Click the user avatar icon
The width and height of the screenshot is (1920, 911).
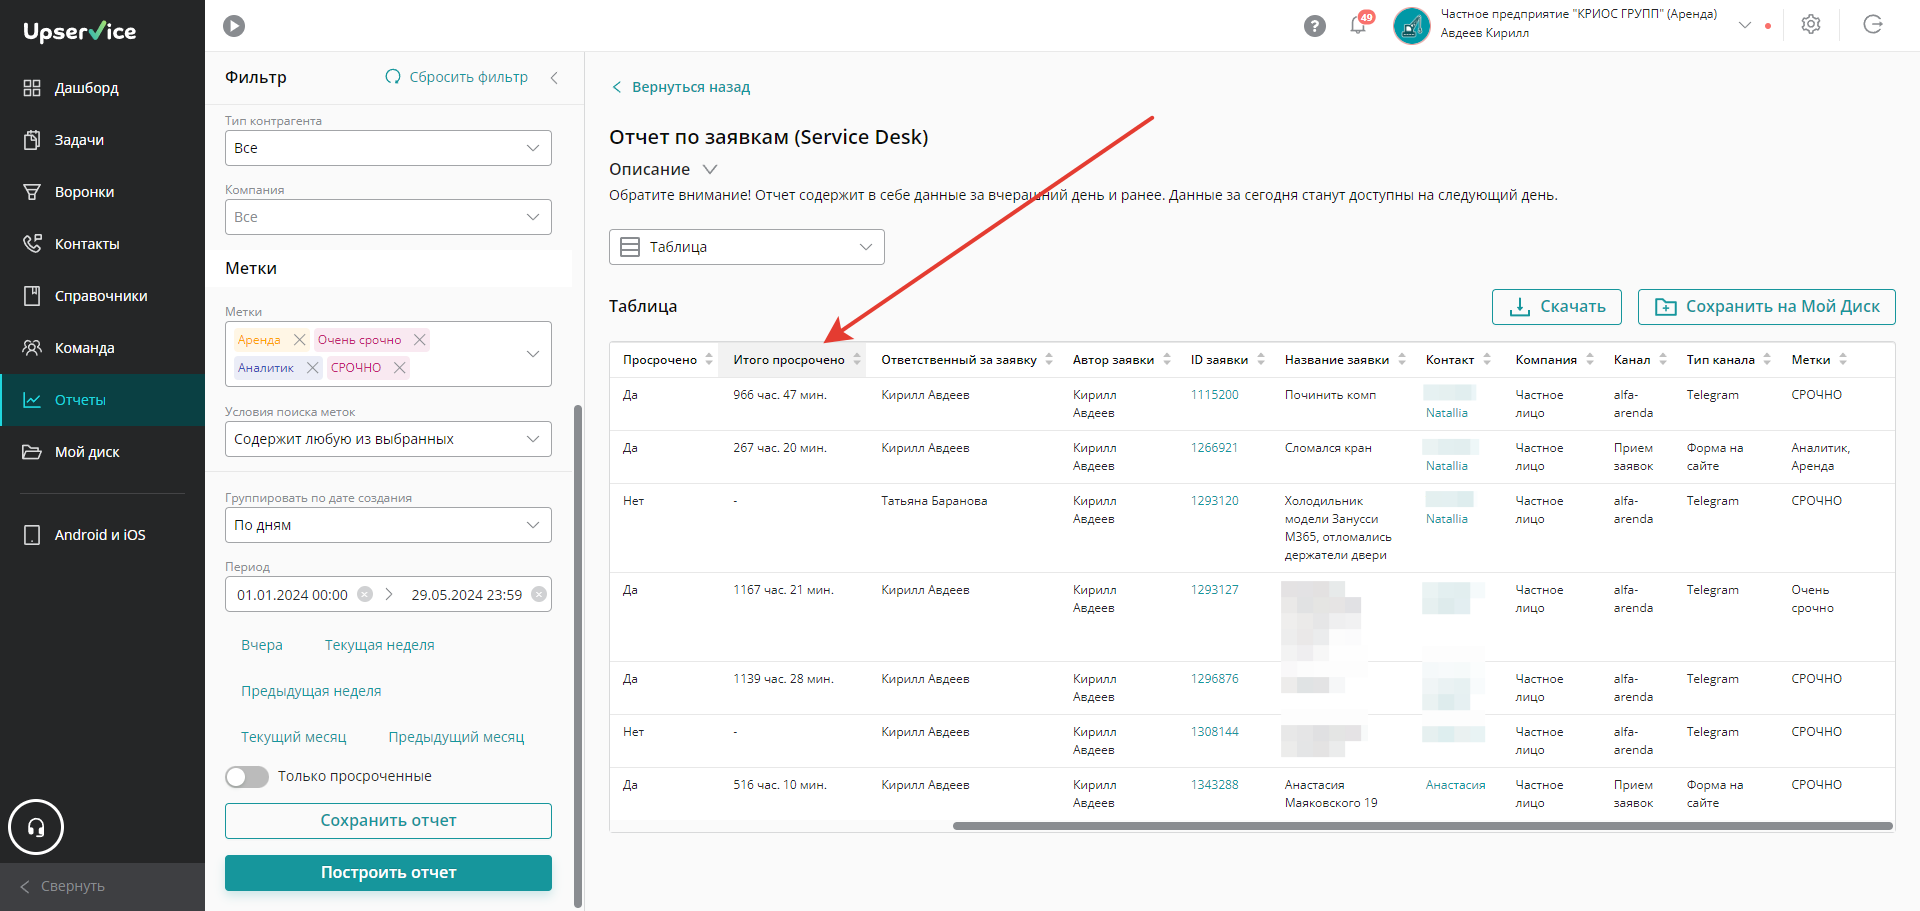coord(1411,26)
